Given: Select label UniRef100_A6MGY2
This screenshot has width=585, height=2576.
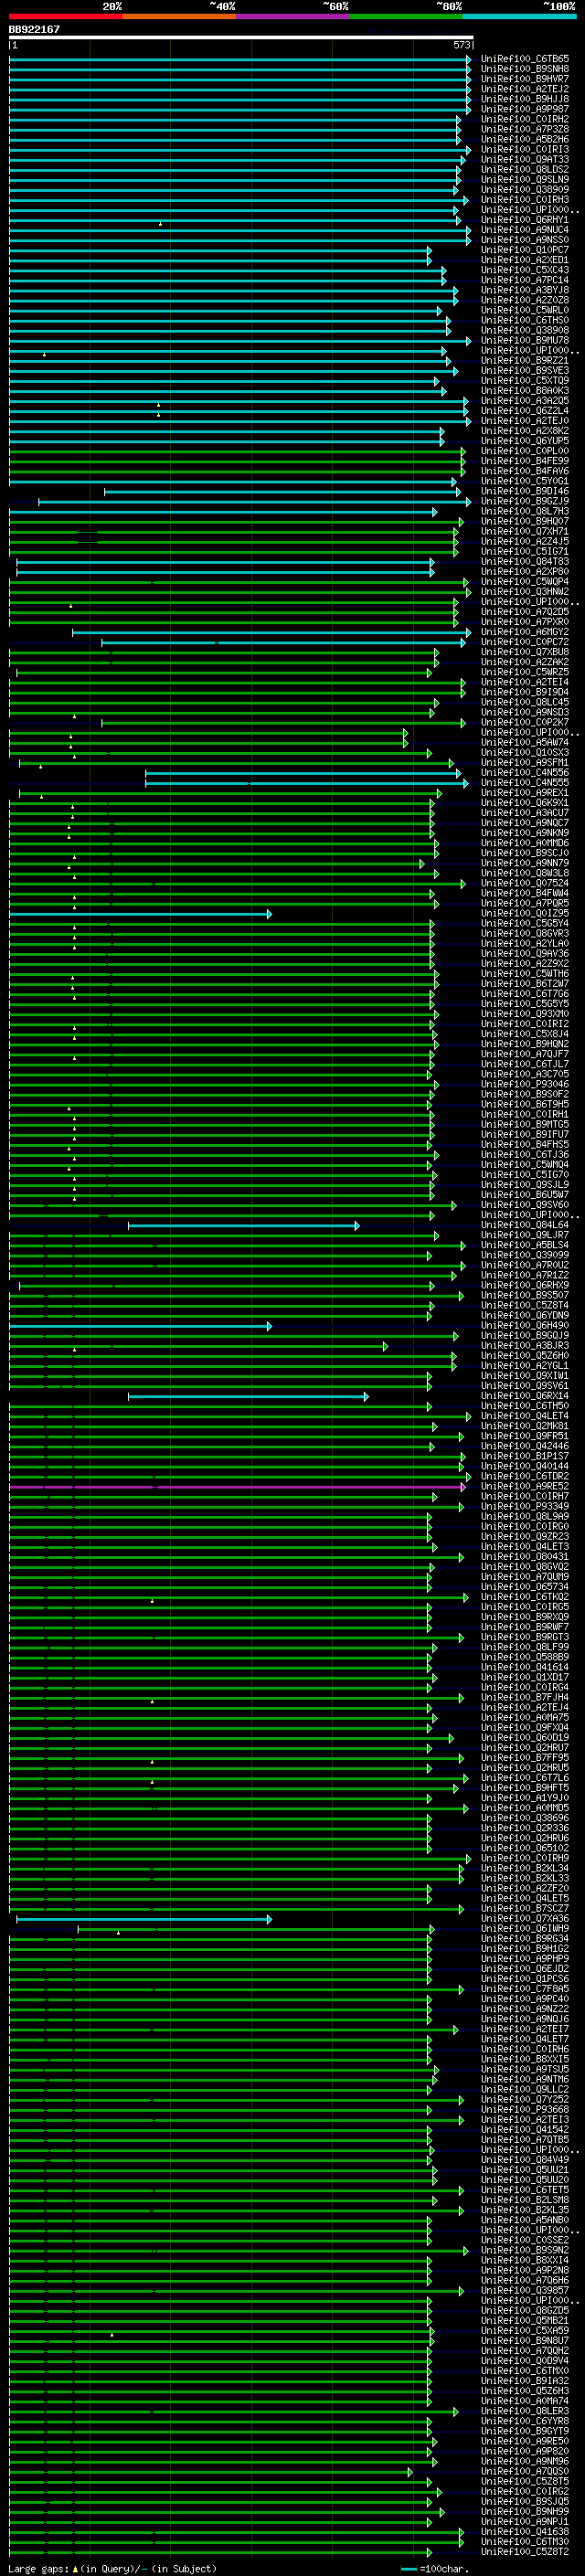Looking at the screenshot, I should 525,632.
